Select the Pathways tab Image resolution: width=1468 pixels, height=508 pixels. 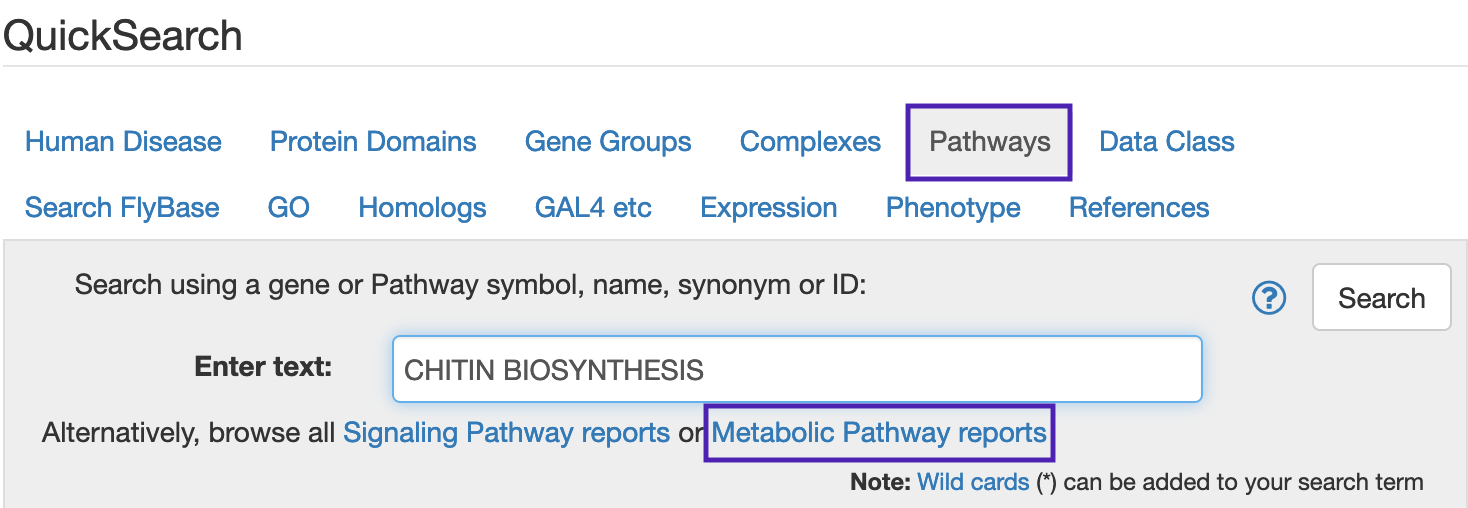989,142
